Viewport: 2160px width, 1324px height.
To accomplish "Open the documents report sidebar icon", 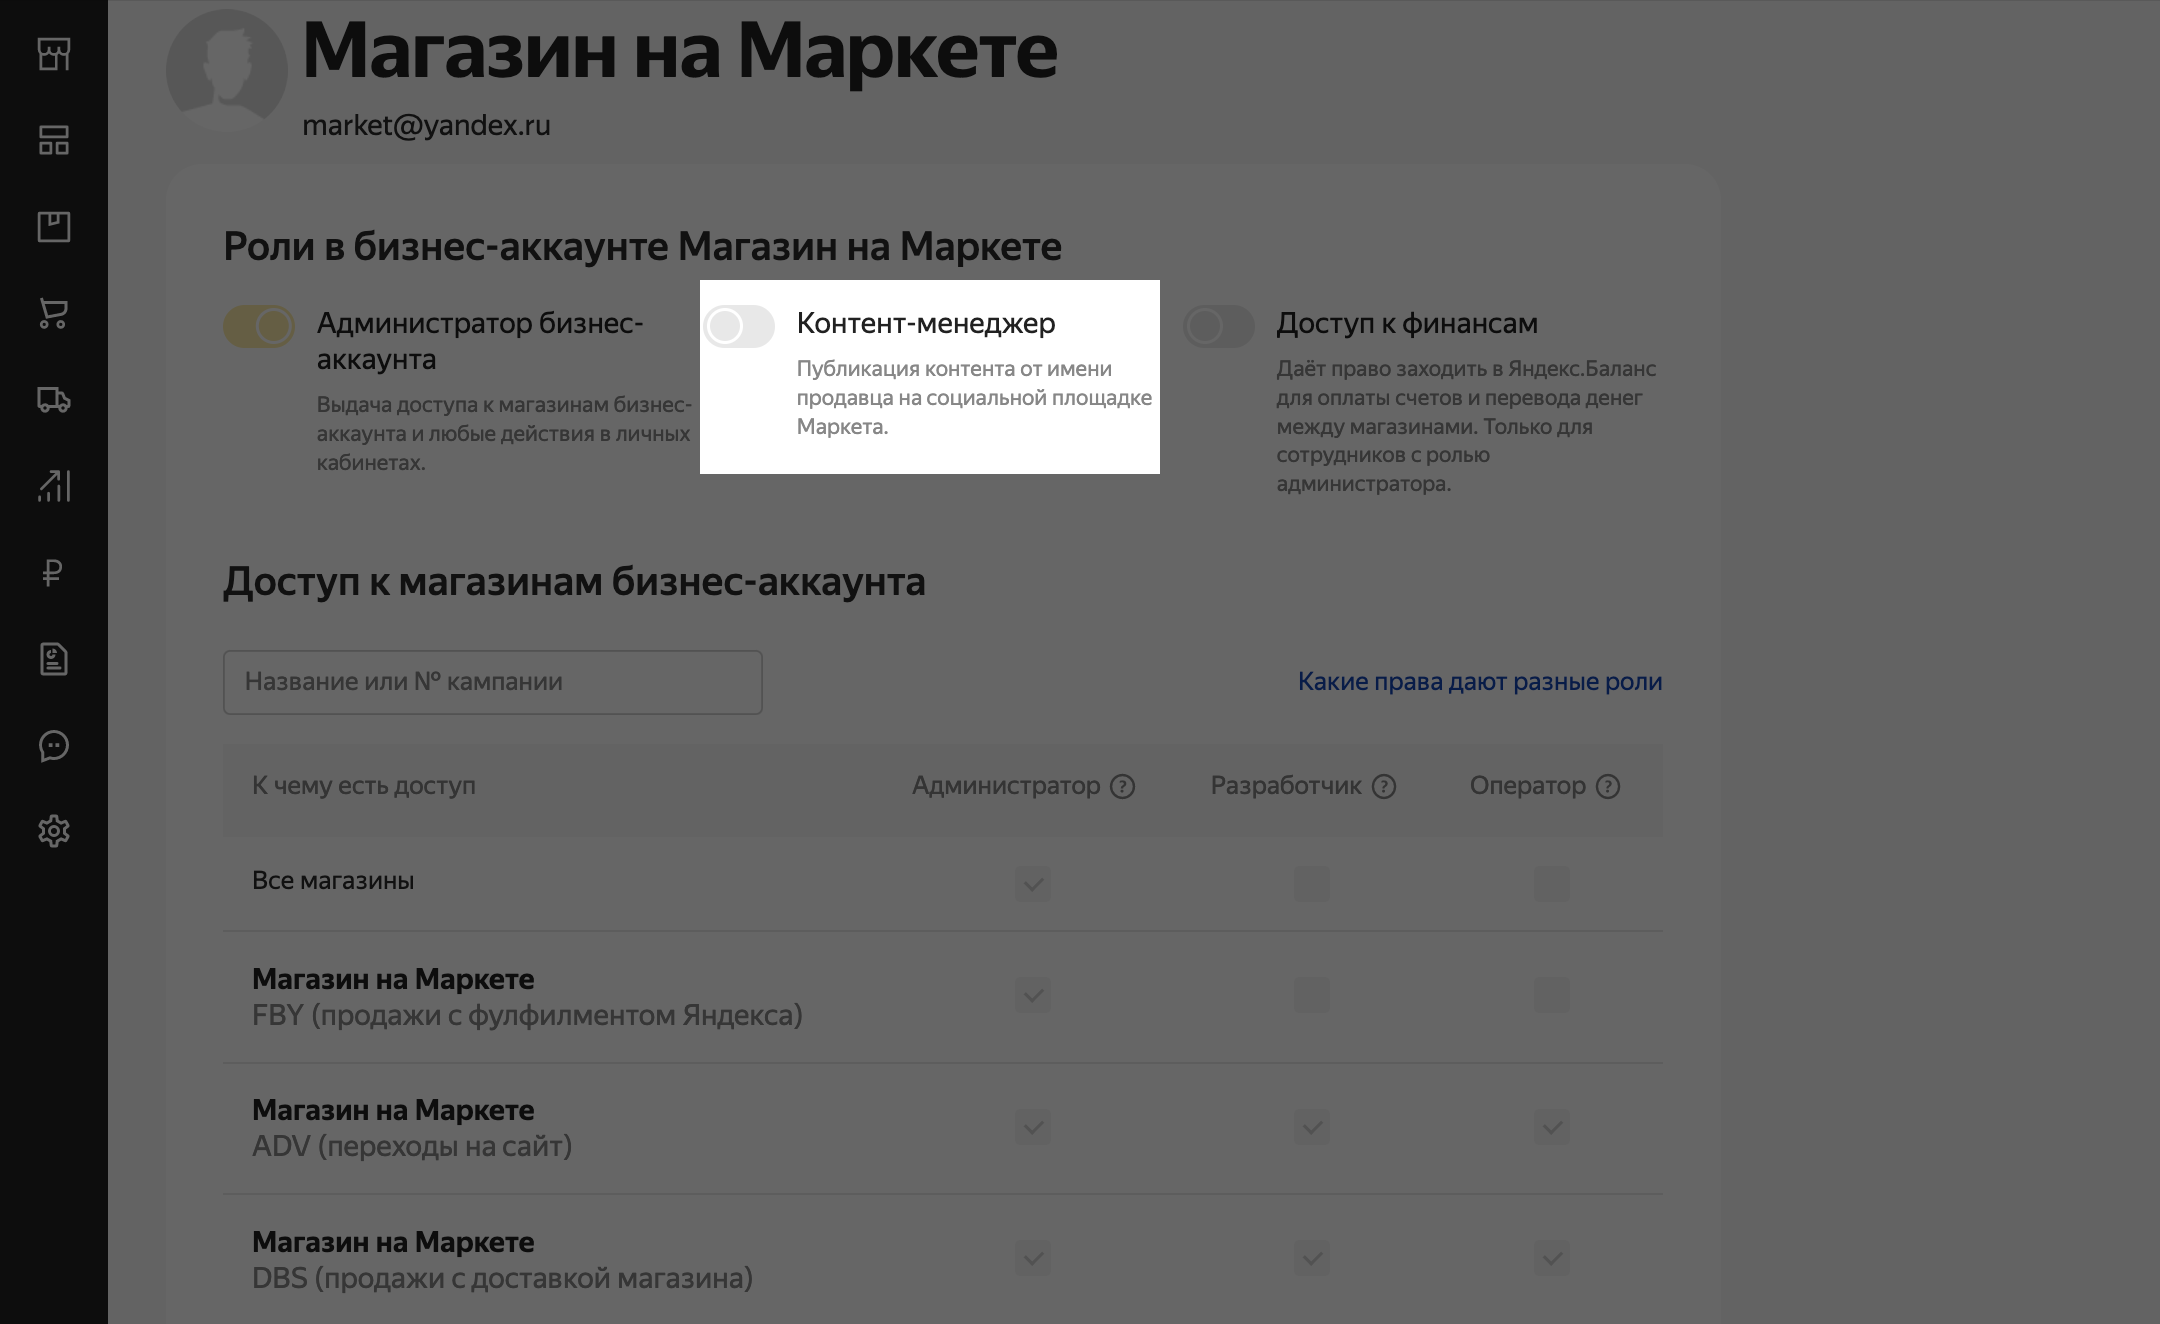I will 54,659.
